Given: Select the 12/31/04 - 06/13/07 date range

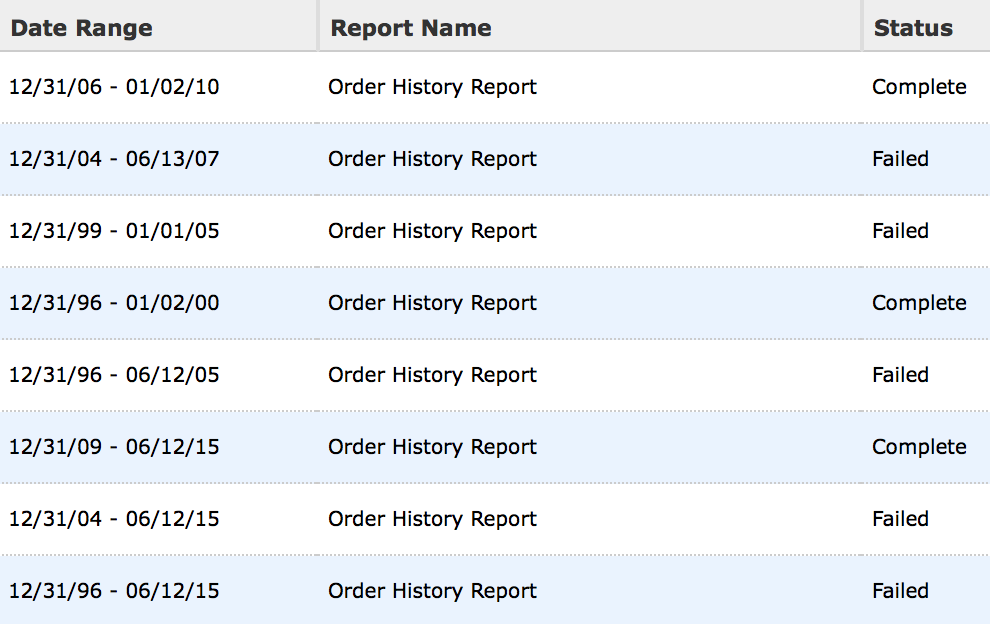Looking at the screenshot, I should pyautogui.click(x=114, y=159).
